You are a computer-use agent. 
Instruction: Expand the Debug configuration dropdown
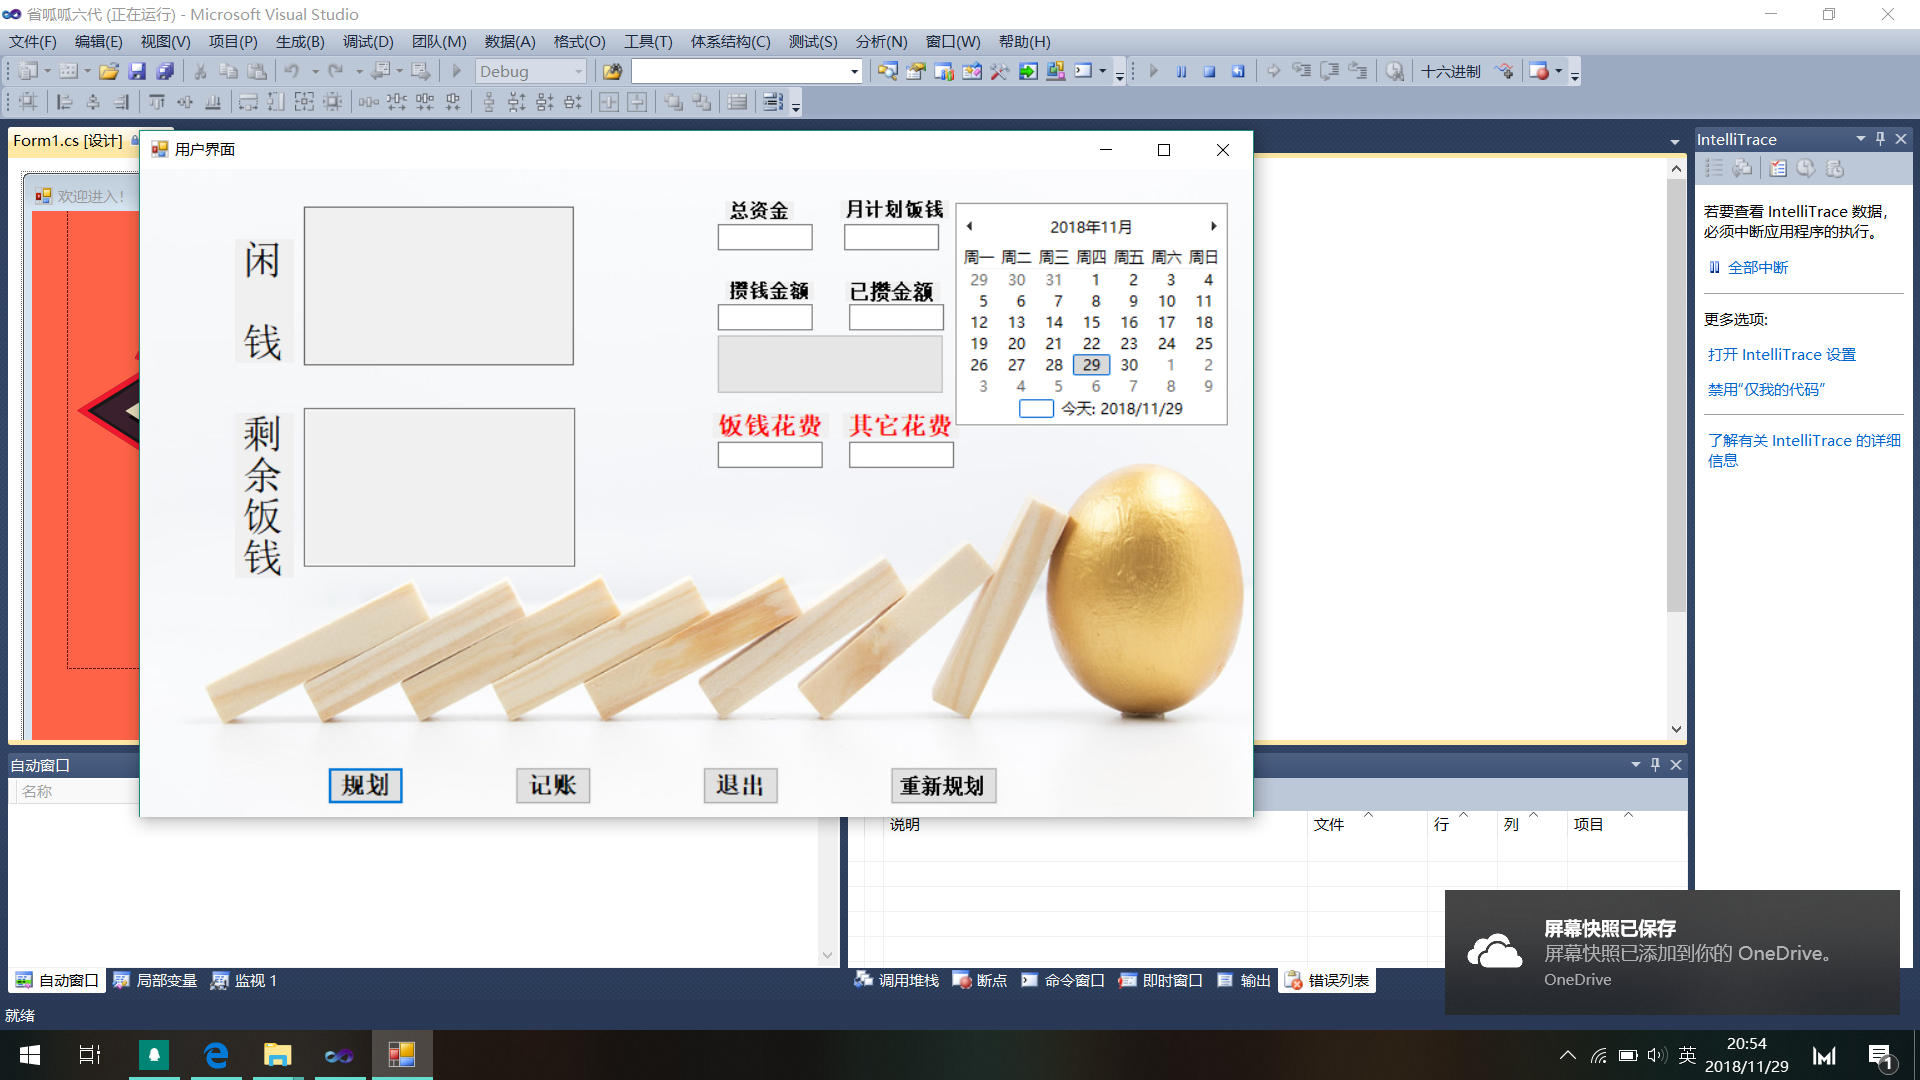(x=578, y=71)
